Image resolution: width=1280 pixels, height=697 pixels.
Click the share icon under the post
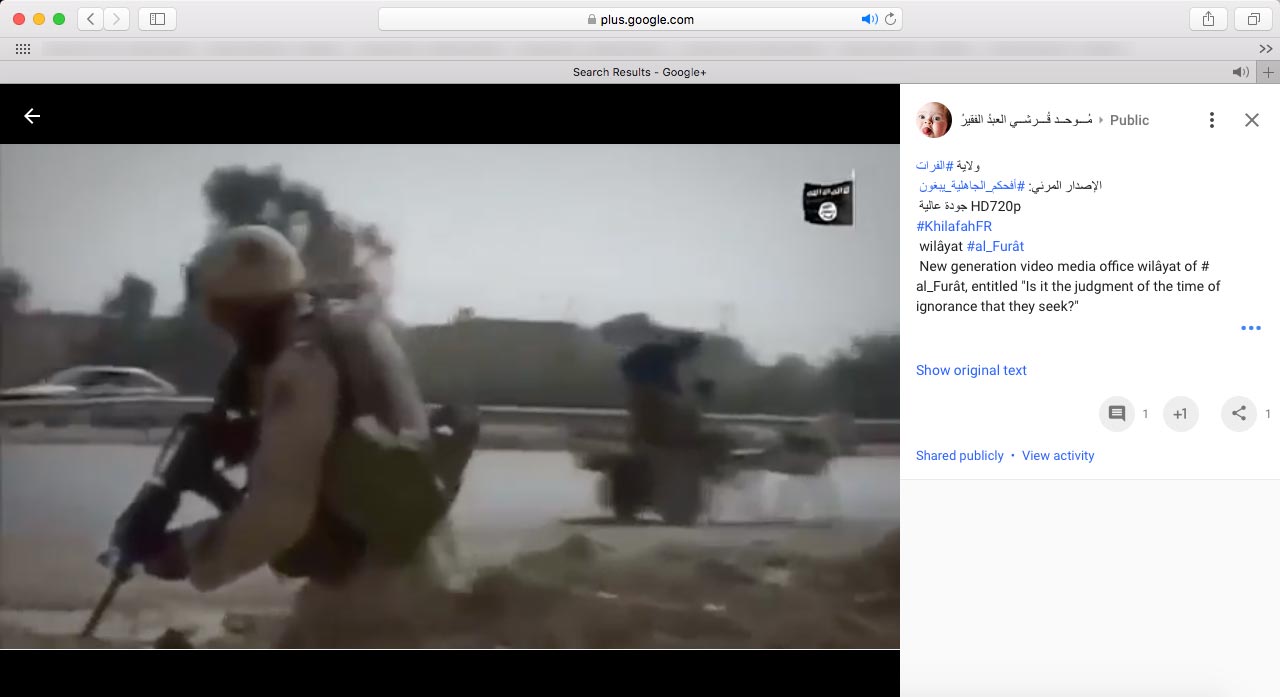1238,414
